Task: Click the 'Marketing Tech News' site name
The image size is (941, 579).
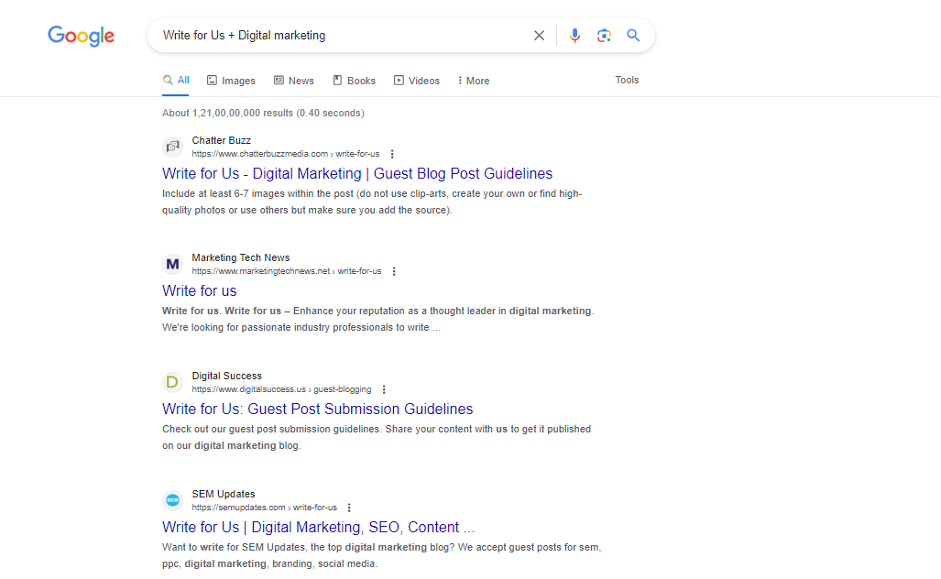Action: [x=241, y=257]
